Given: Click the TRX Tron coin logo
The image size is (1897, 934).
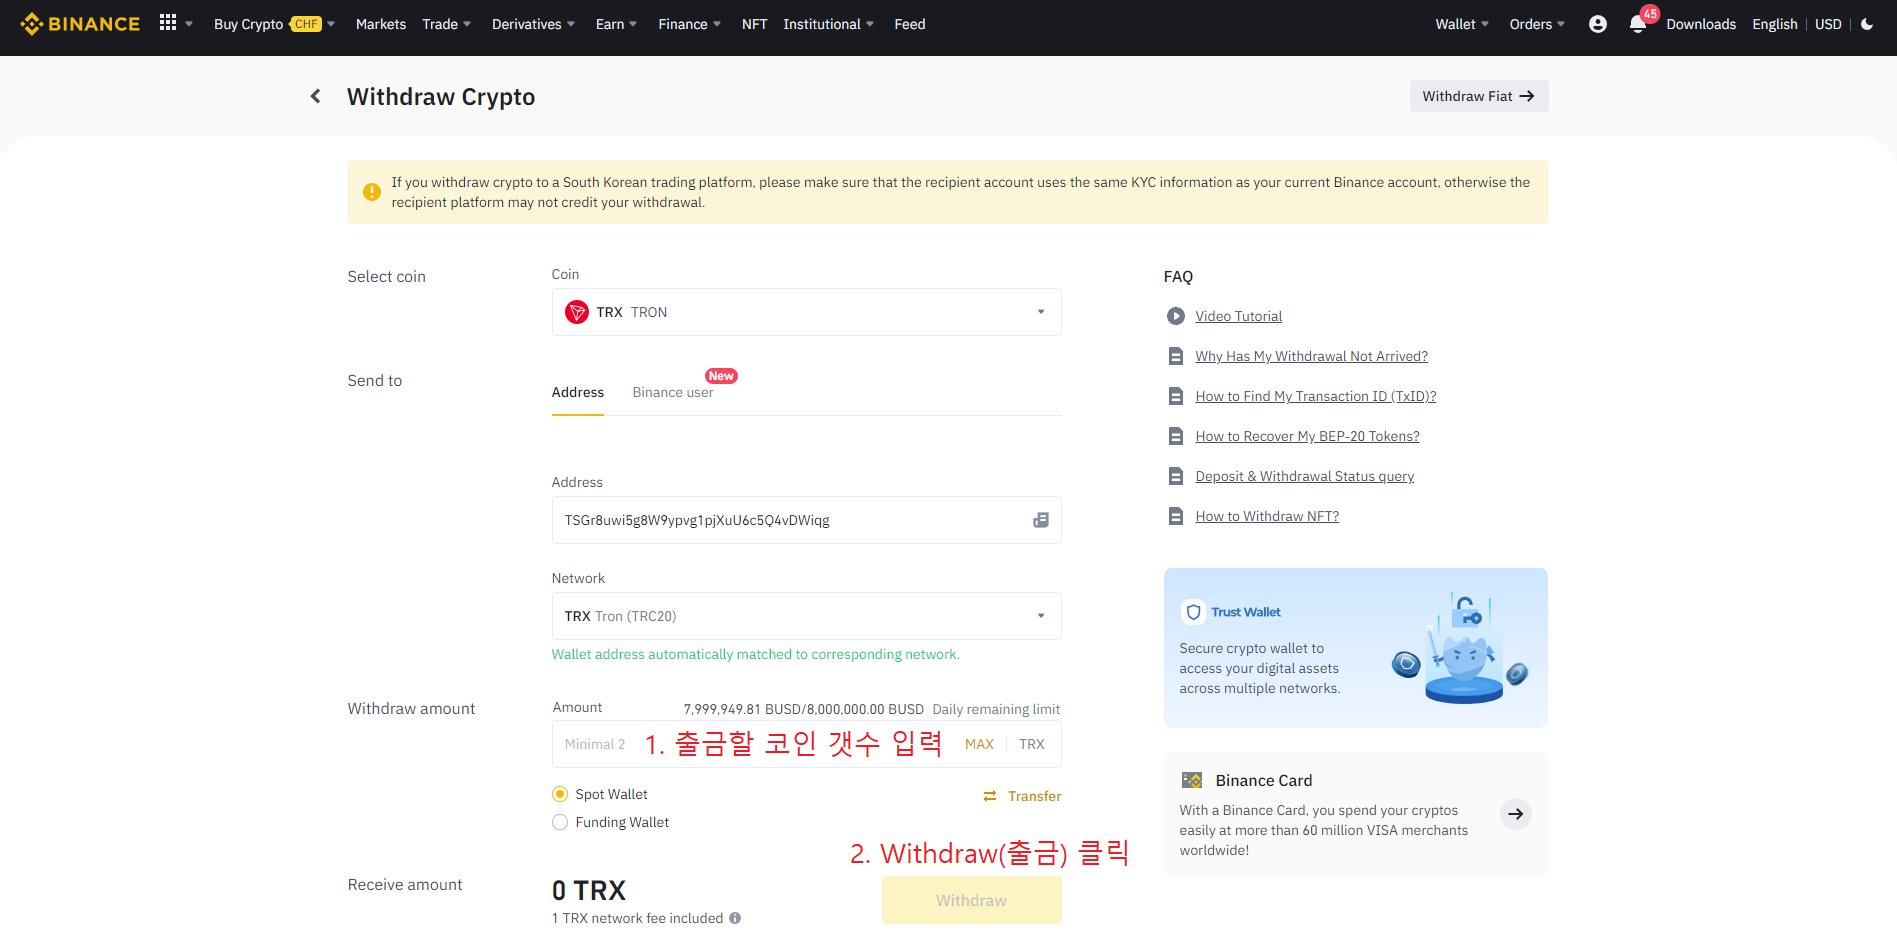Looking at the screenshot, I should pyautogui.click(x=577, y=312).
